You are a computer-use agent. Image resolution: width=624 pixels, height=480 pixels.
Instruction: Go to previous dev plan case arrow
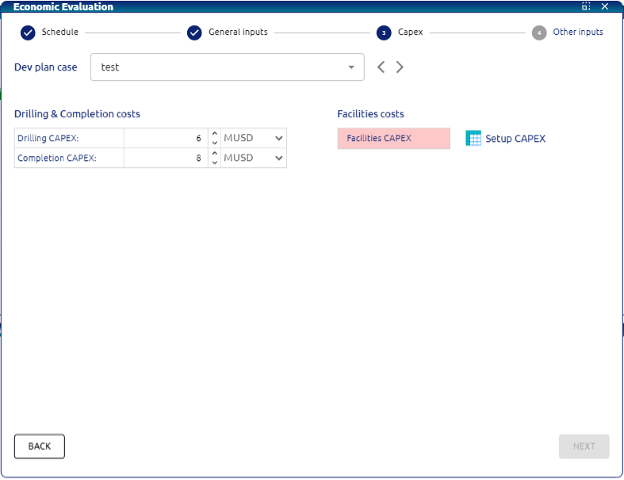(381, 68)
